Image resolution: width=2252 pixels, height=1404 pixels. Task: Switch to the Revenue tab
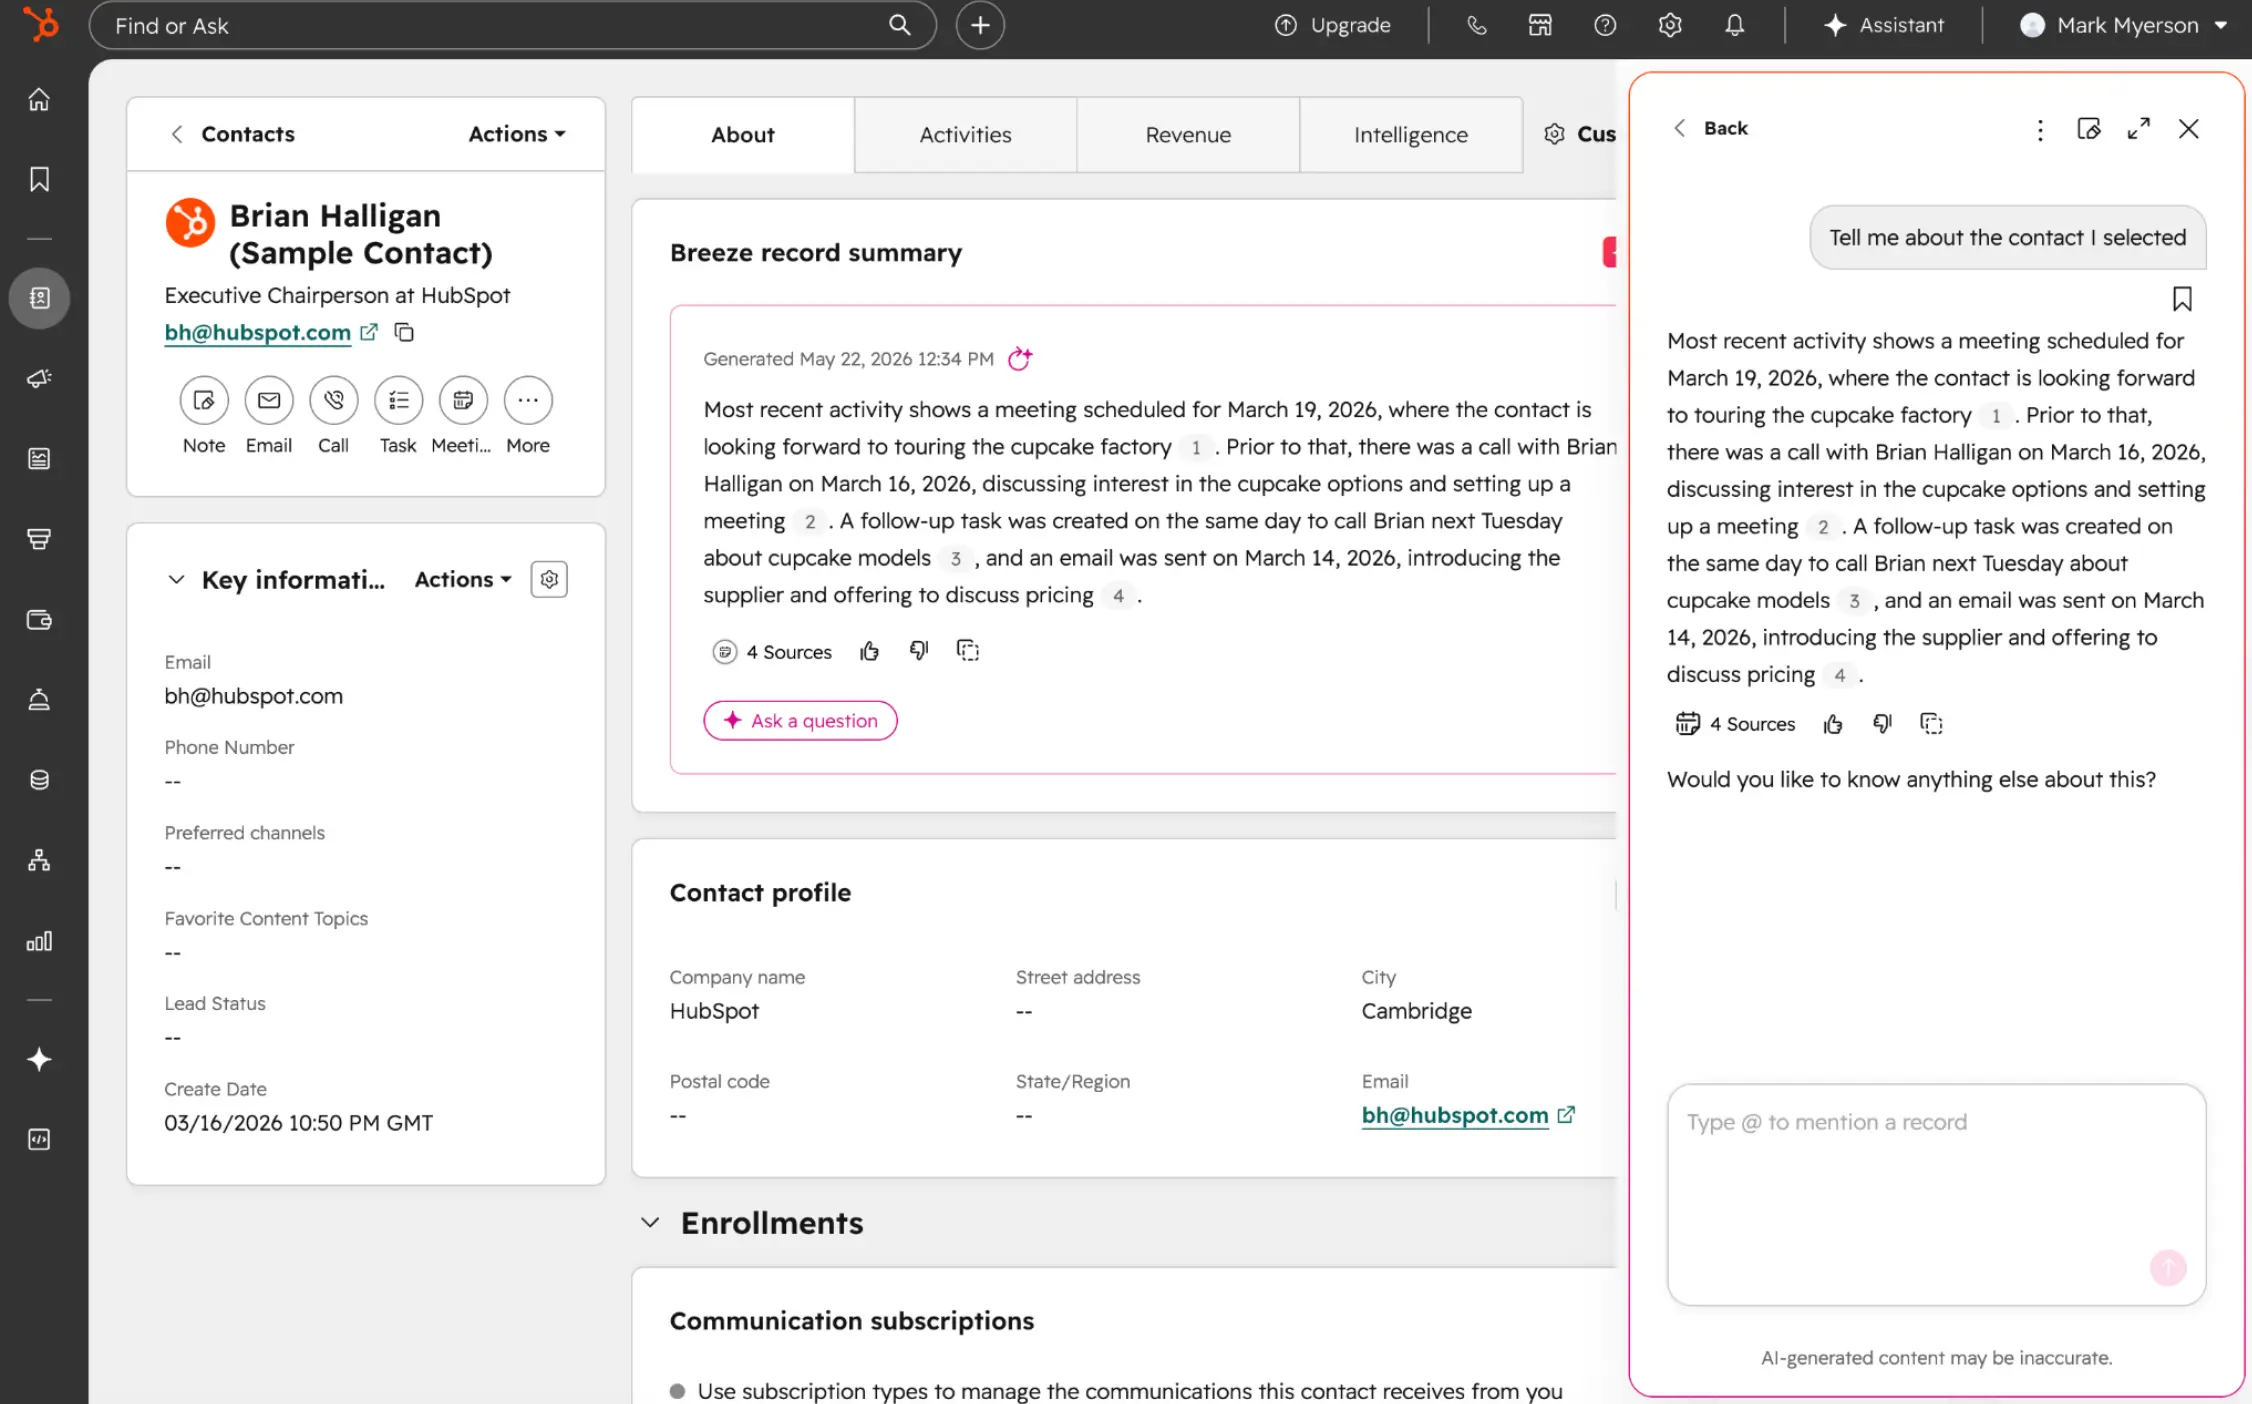click(1188, 135)
